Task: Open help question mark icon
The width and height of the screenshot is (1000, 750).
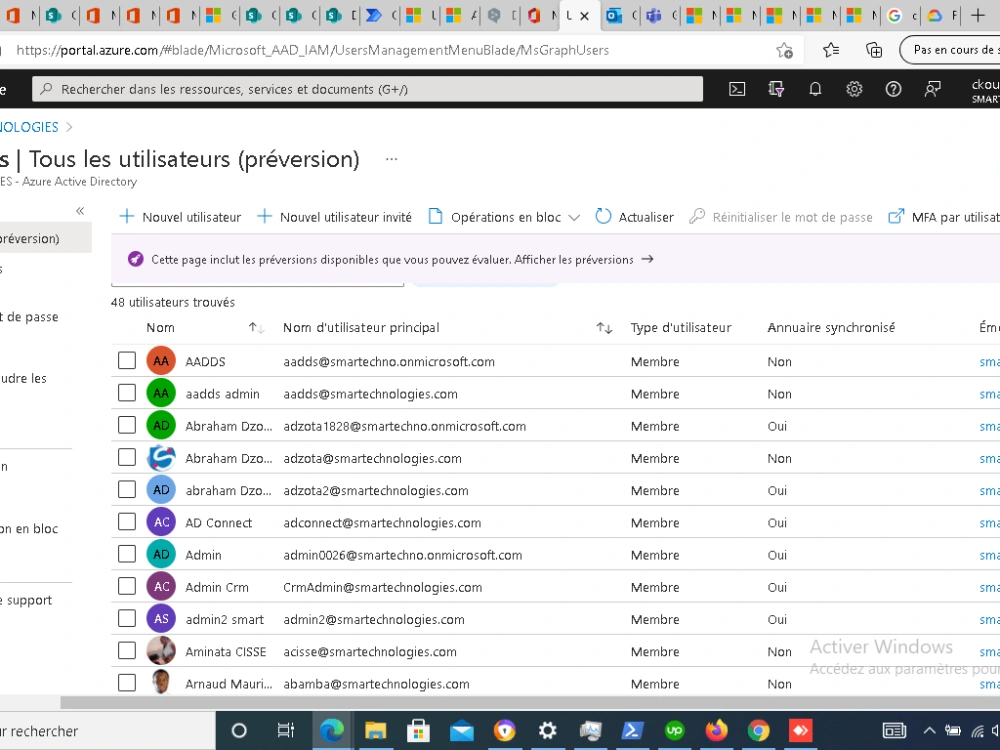Action: click(893, 89)
